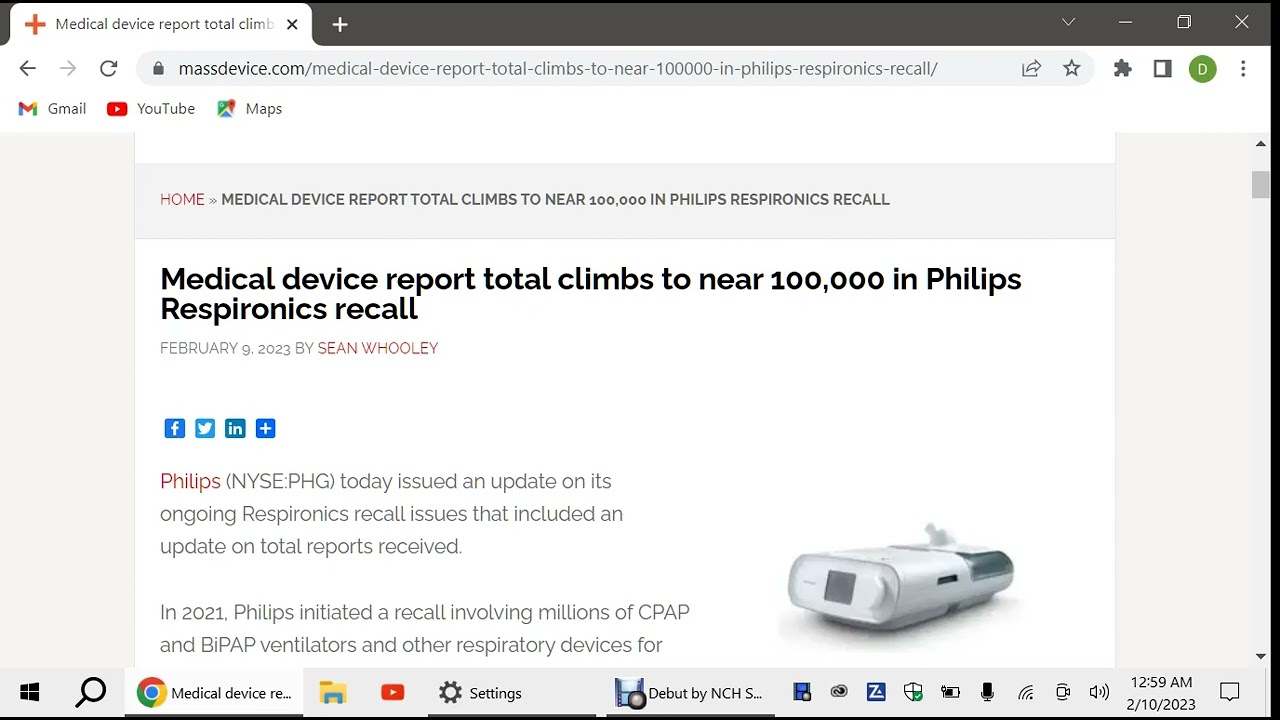Open Windows Security shield tray icon
The image size is (1280, 720).
click(x=913, y=692)
